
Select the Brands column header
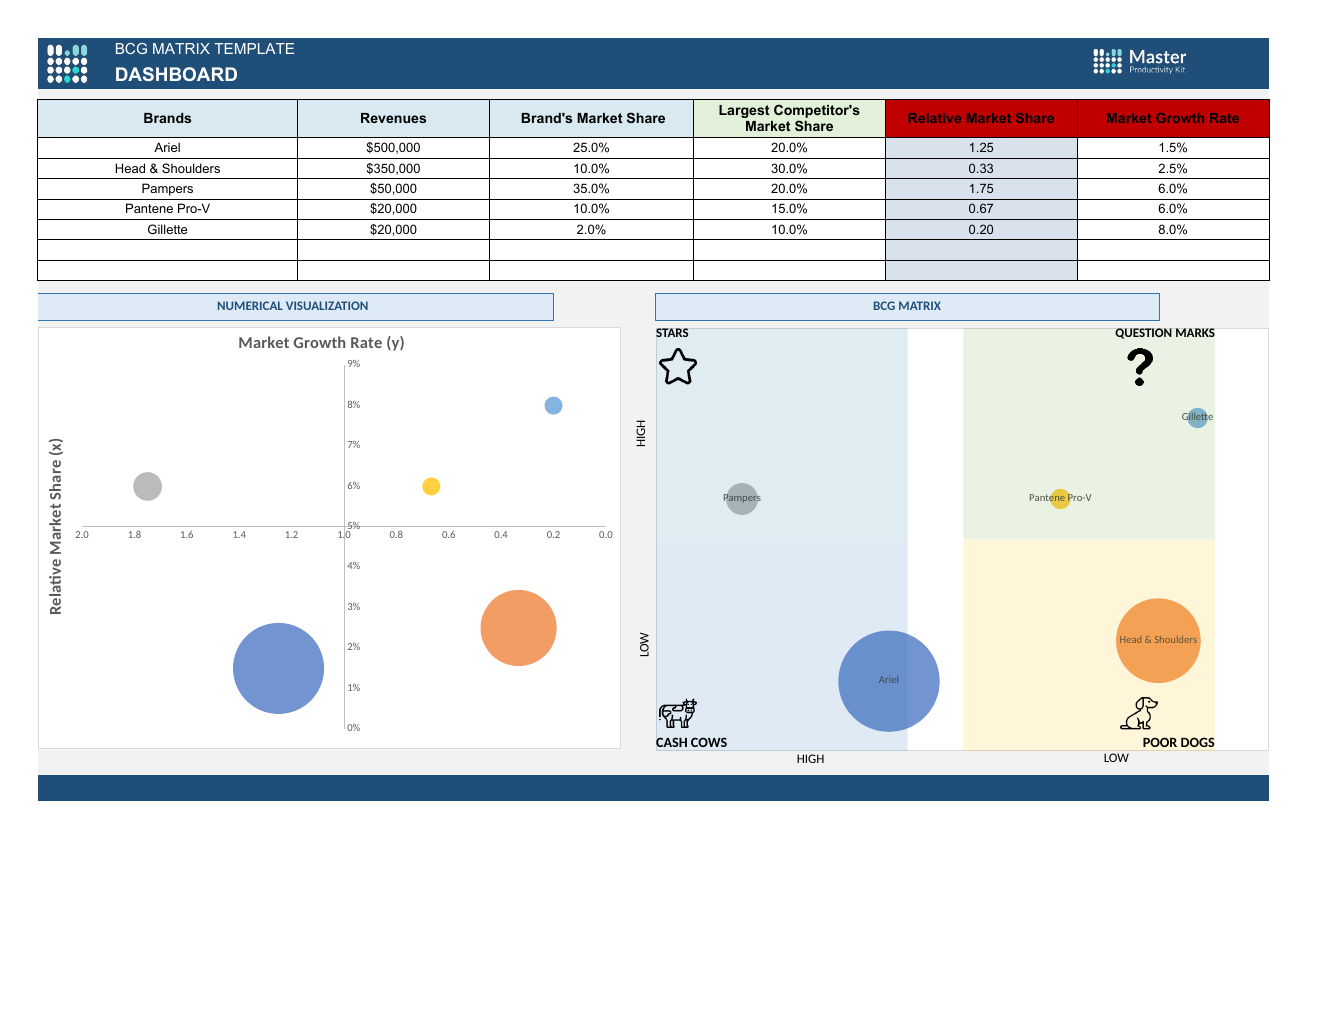coord(167,118)
